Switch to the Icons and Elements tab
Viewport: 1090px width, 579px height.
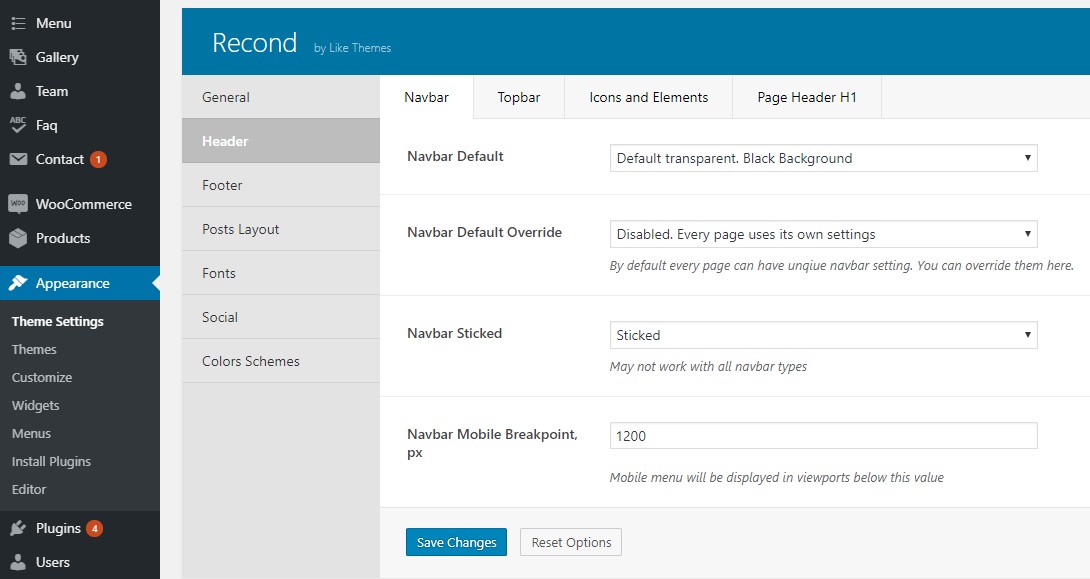[x=649, y=97]
